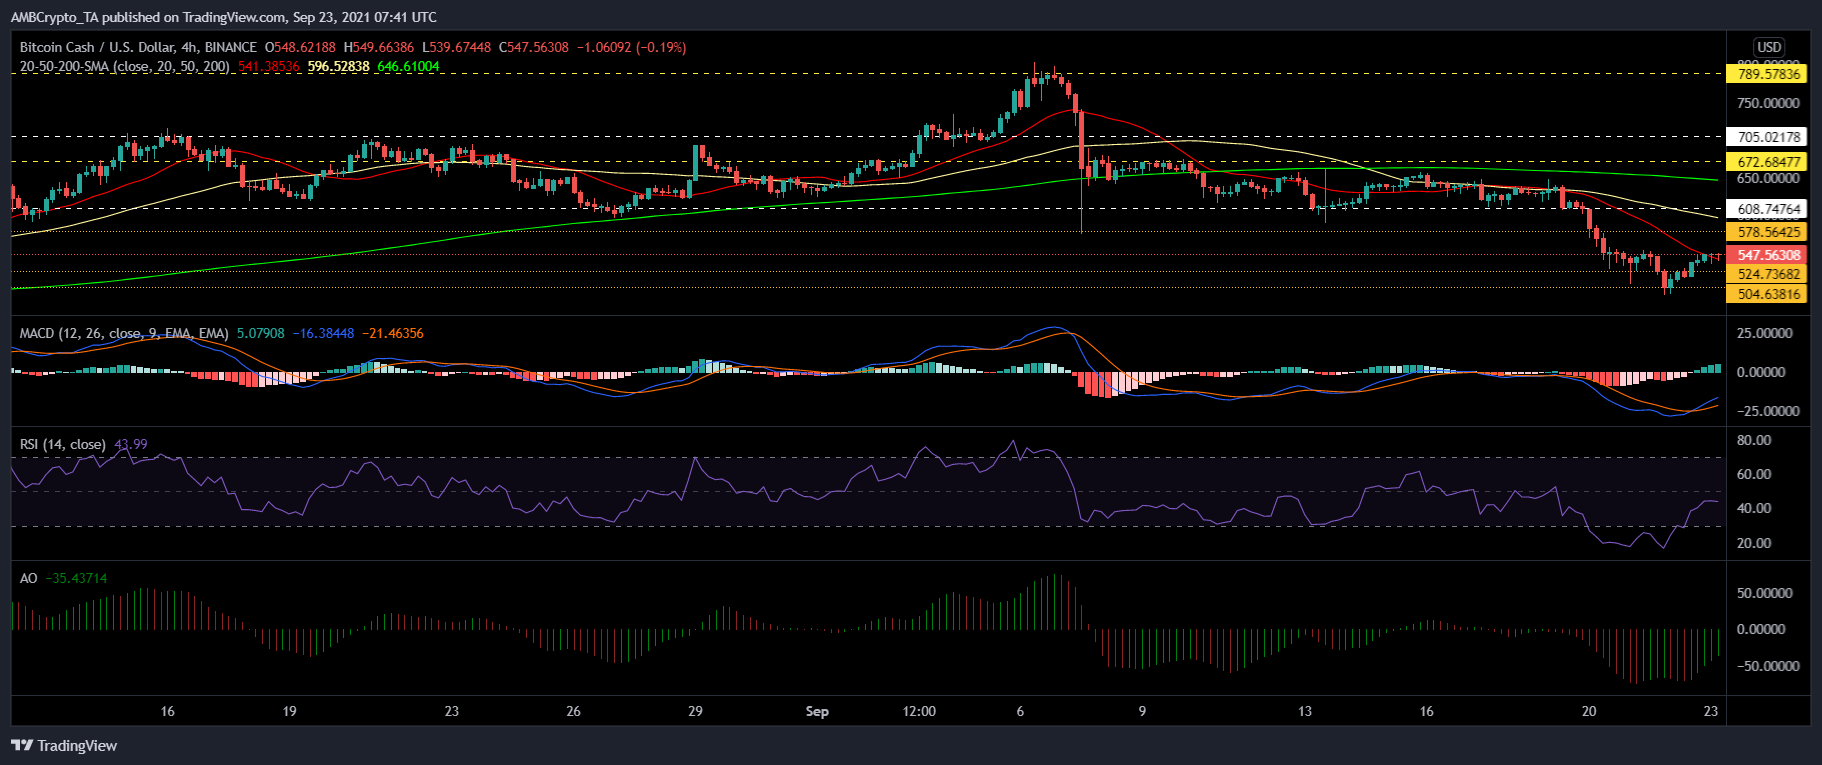Click the Sep month marker on time axis
This screenshot has width=1822, height=765.
click(817, 711)
